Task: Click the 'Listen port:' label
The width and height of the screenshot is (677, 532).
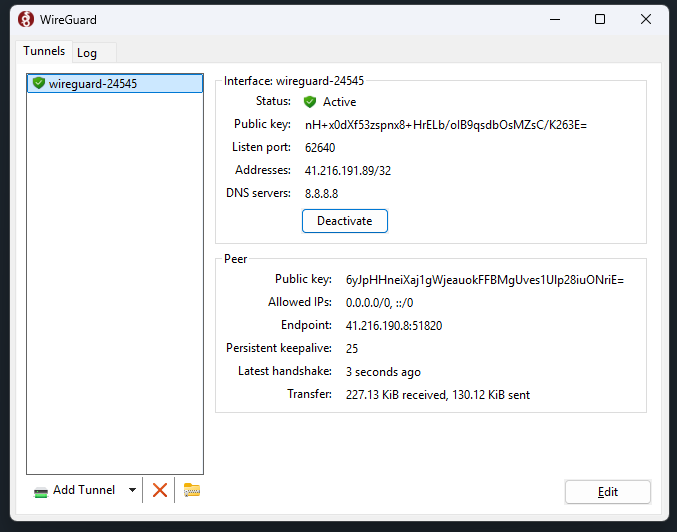Action: [x=261, y=147]
